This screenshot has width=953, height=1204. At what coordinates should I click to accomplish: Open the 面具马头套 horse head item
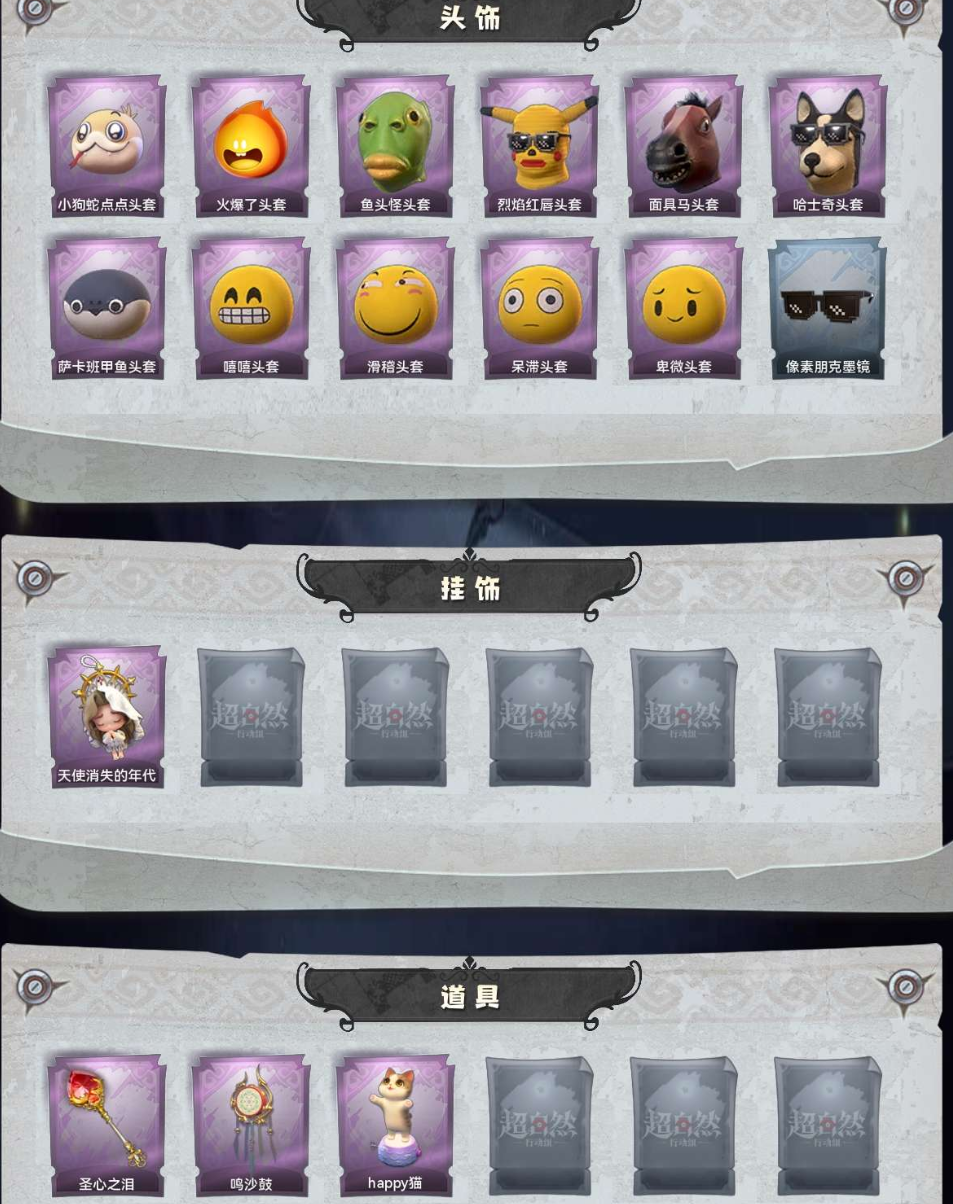[683, 147]
